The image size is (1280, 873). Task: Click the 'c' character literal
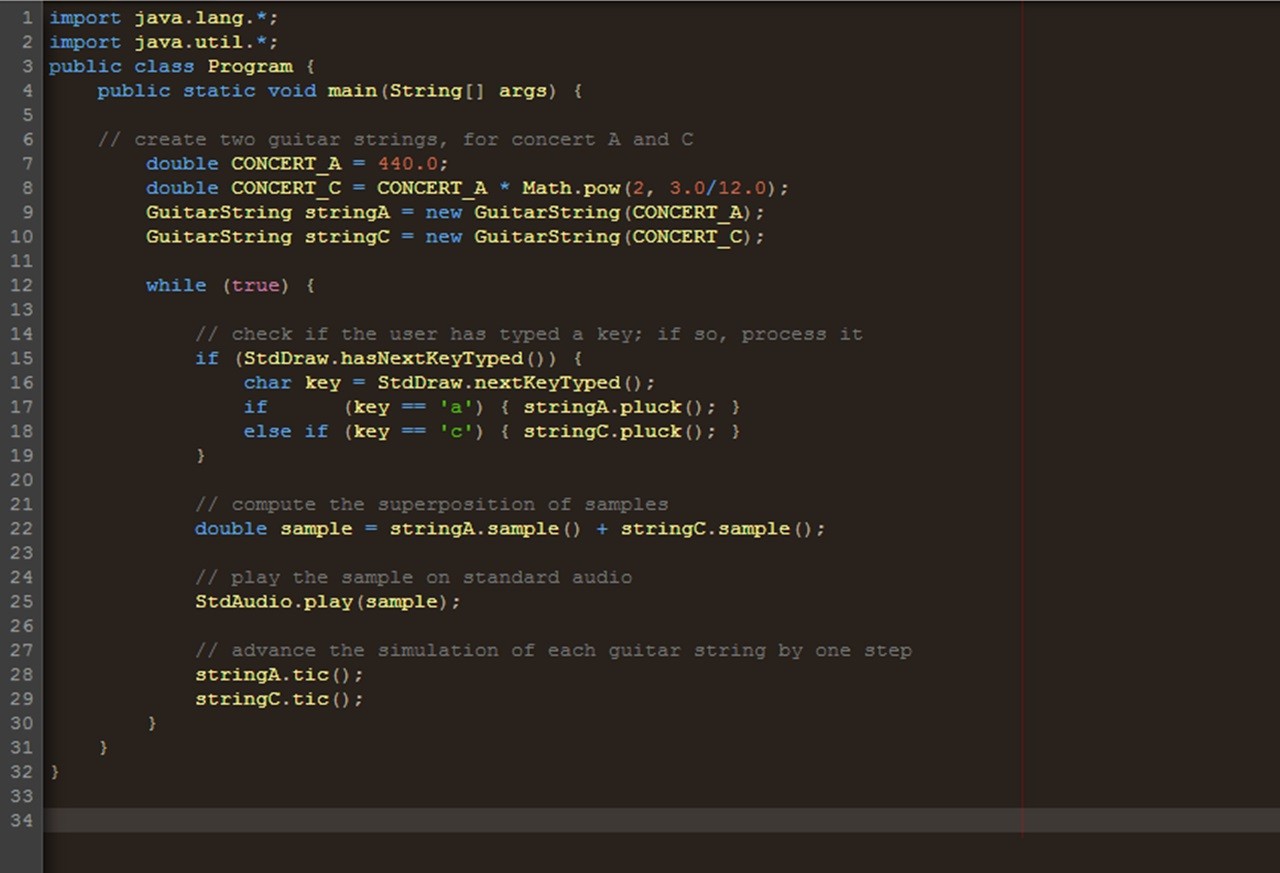(x=455, y=431)
